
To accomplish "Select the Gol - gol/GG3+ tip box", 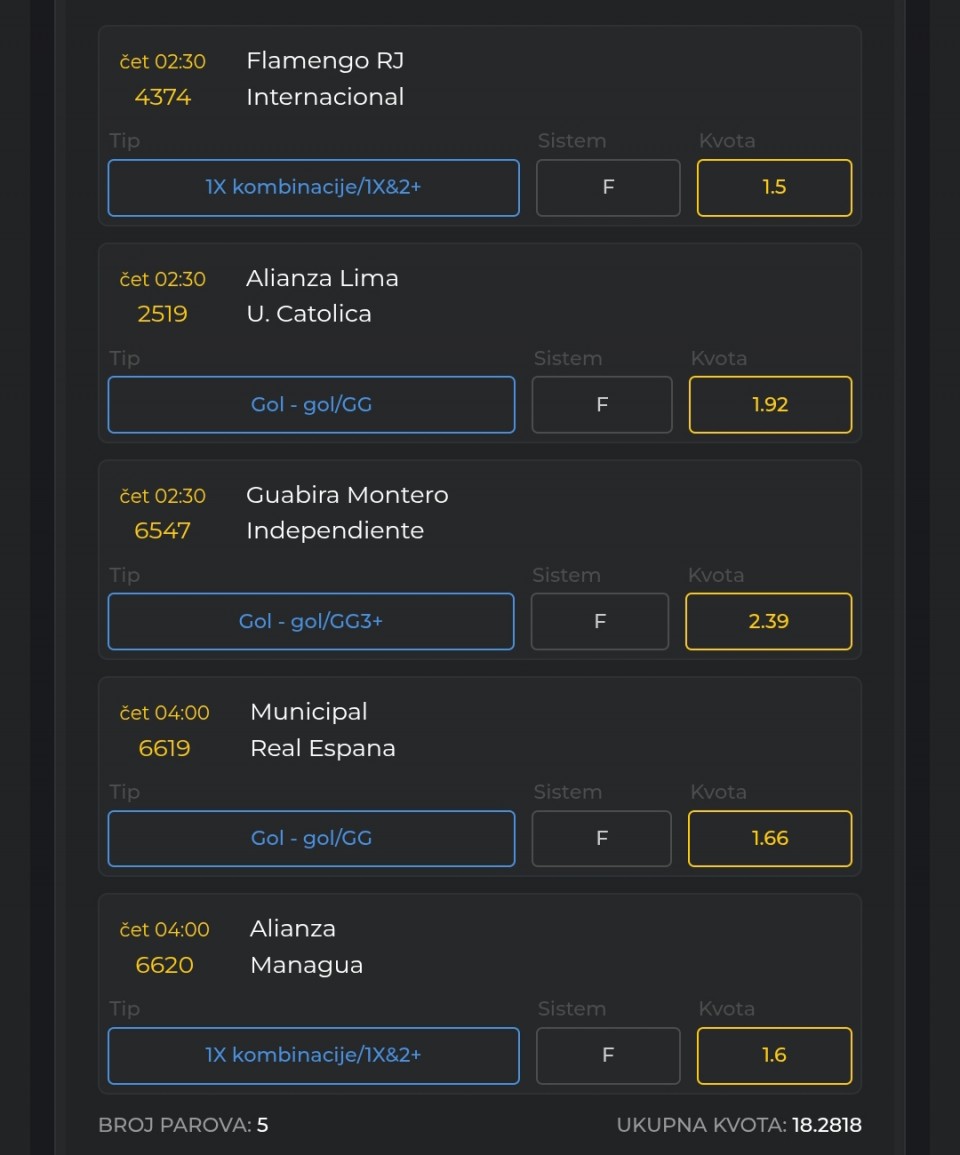I will pyautogui.click(x=311, y=622).
